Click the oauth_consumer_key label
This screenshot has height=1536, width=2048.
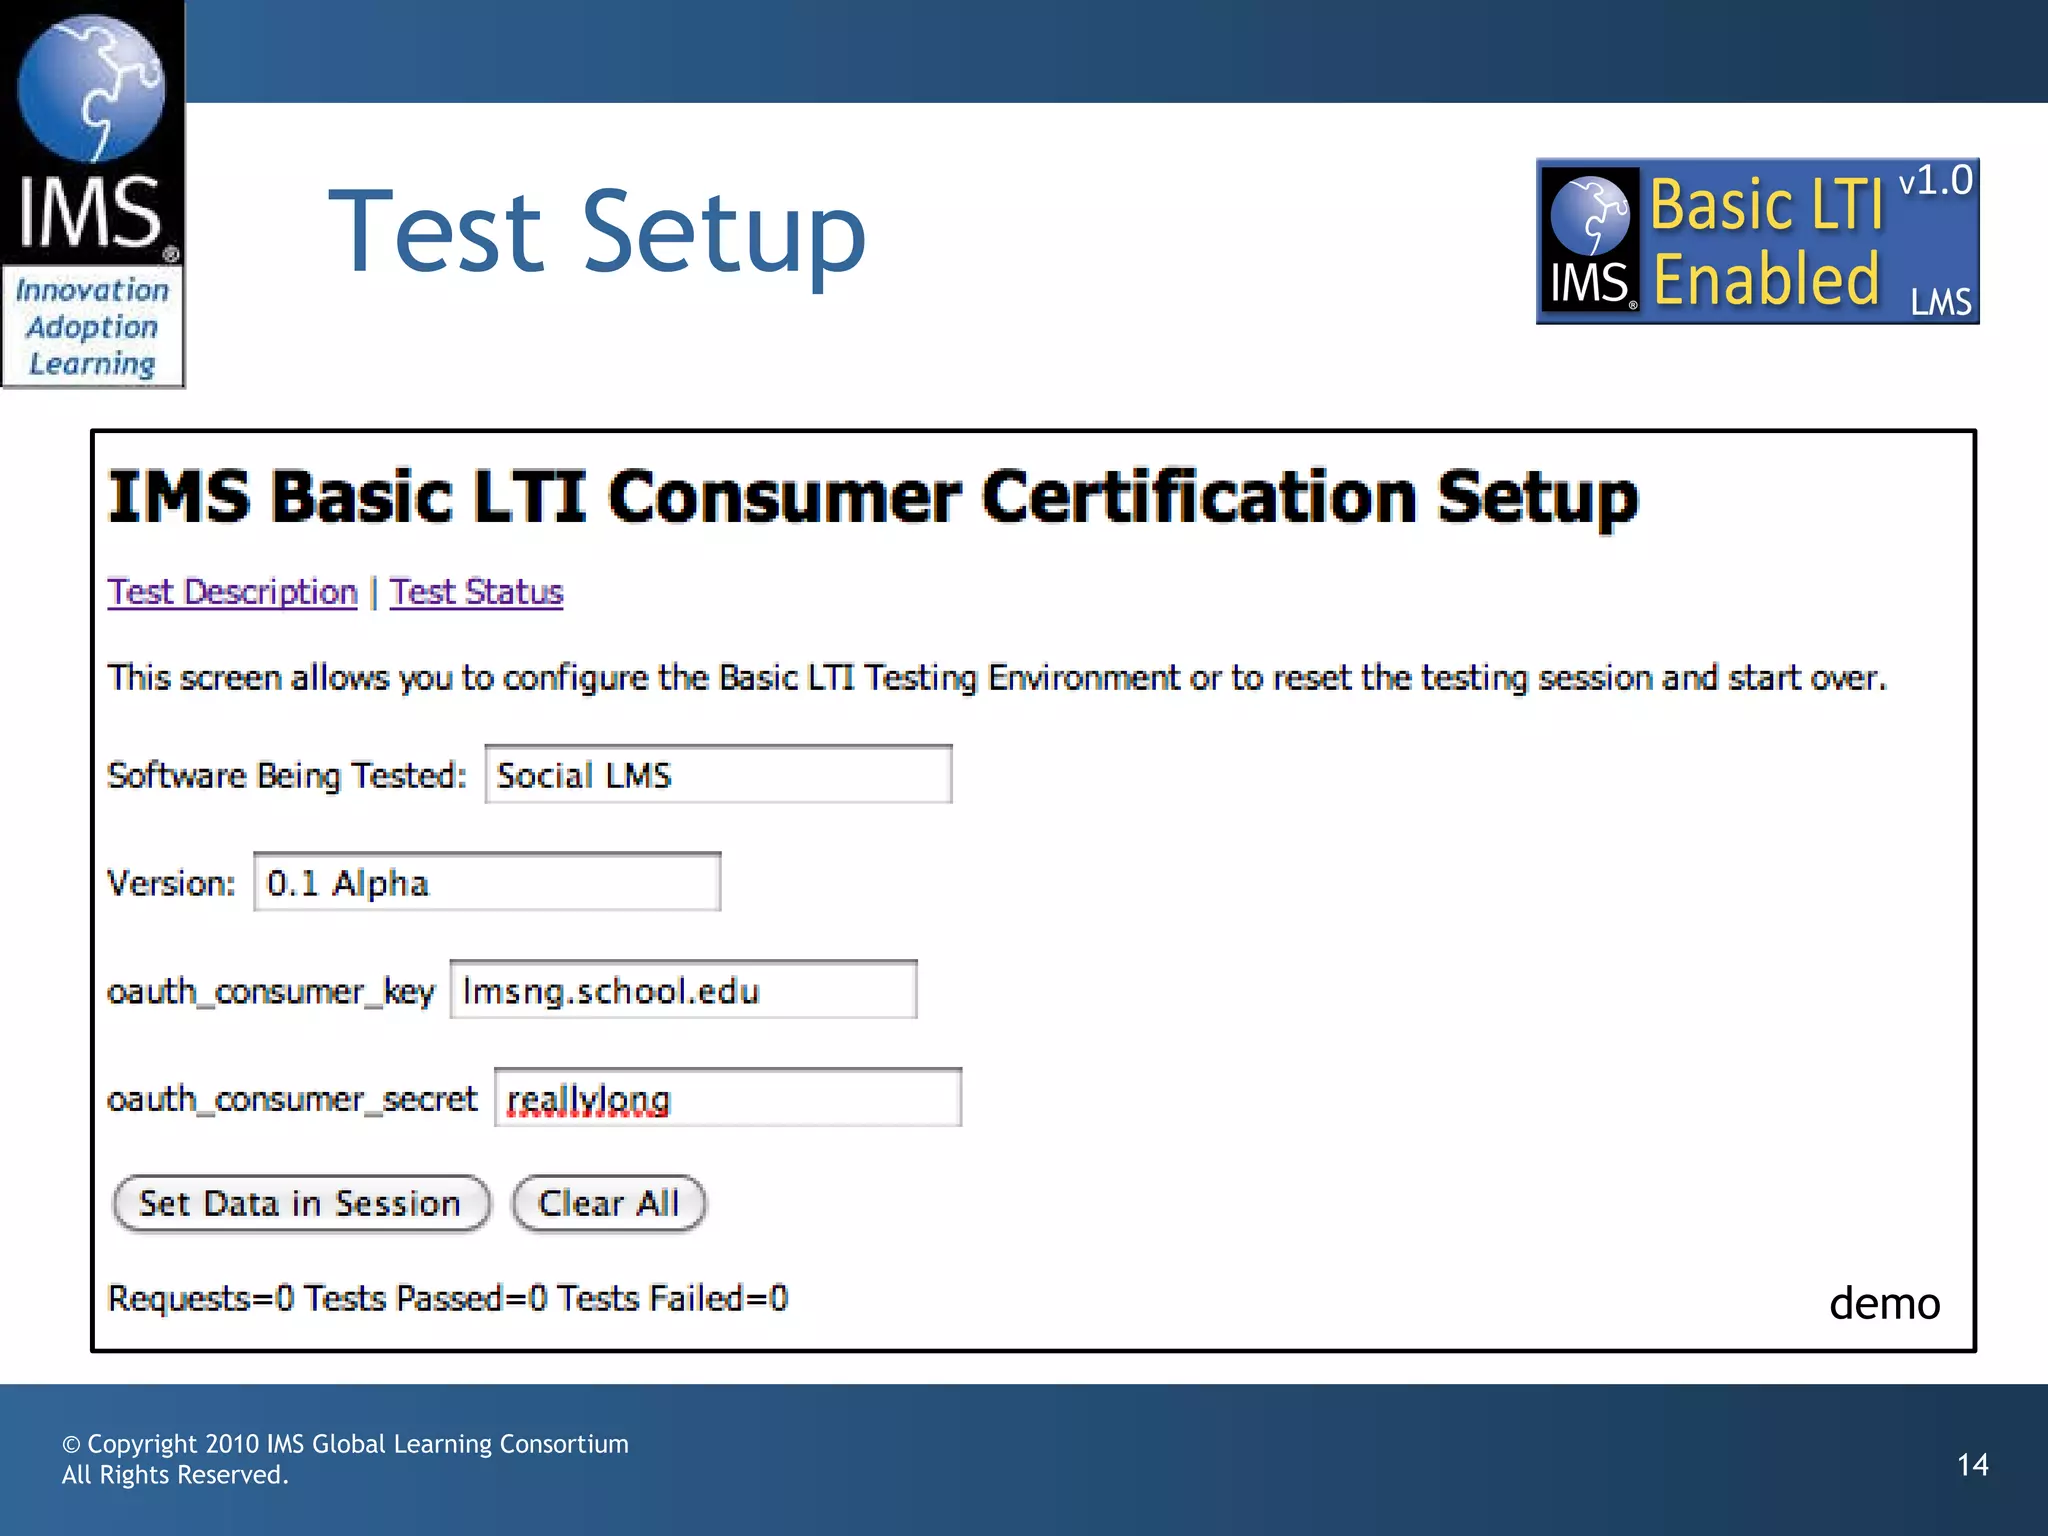(x=270, y=991)
